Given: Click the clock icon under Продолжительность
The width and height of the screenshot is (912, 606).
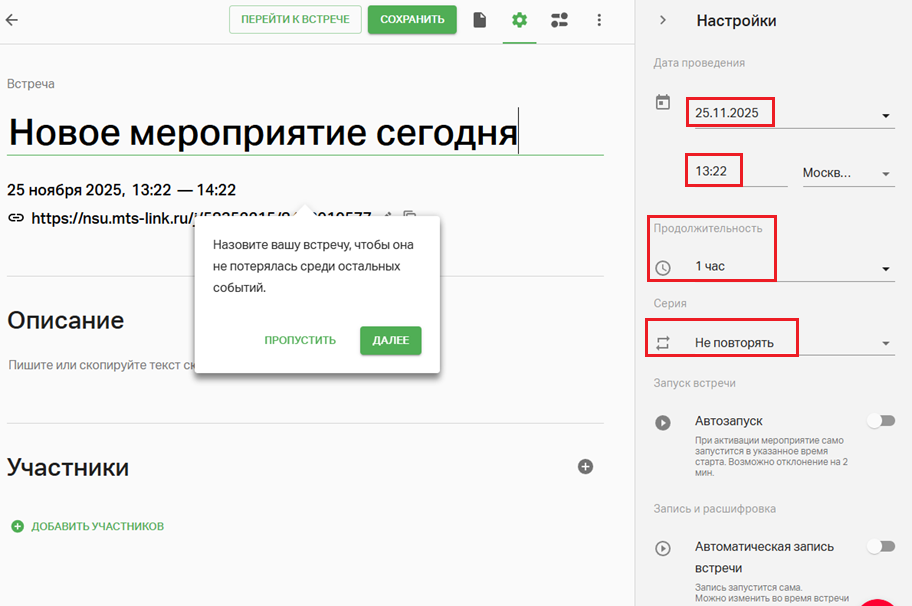Looking at the screenshot, I should pyautogui.click(x=662, y=268).
